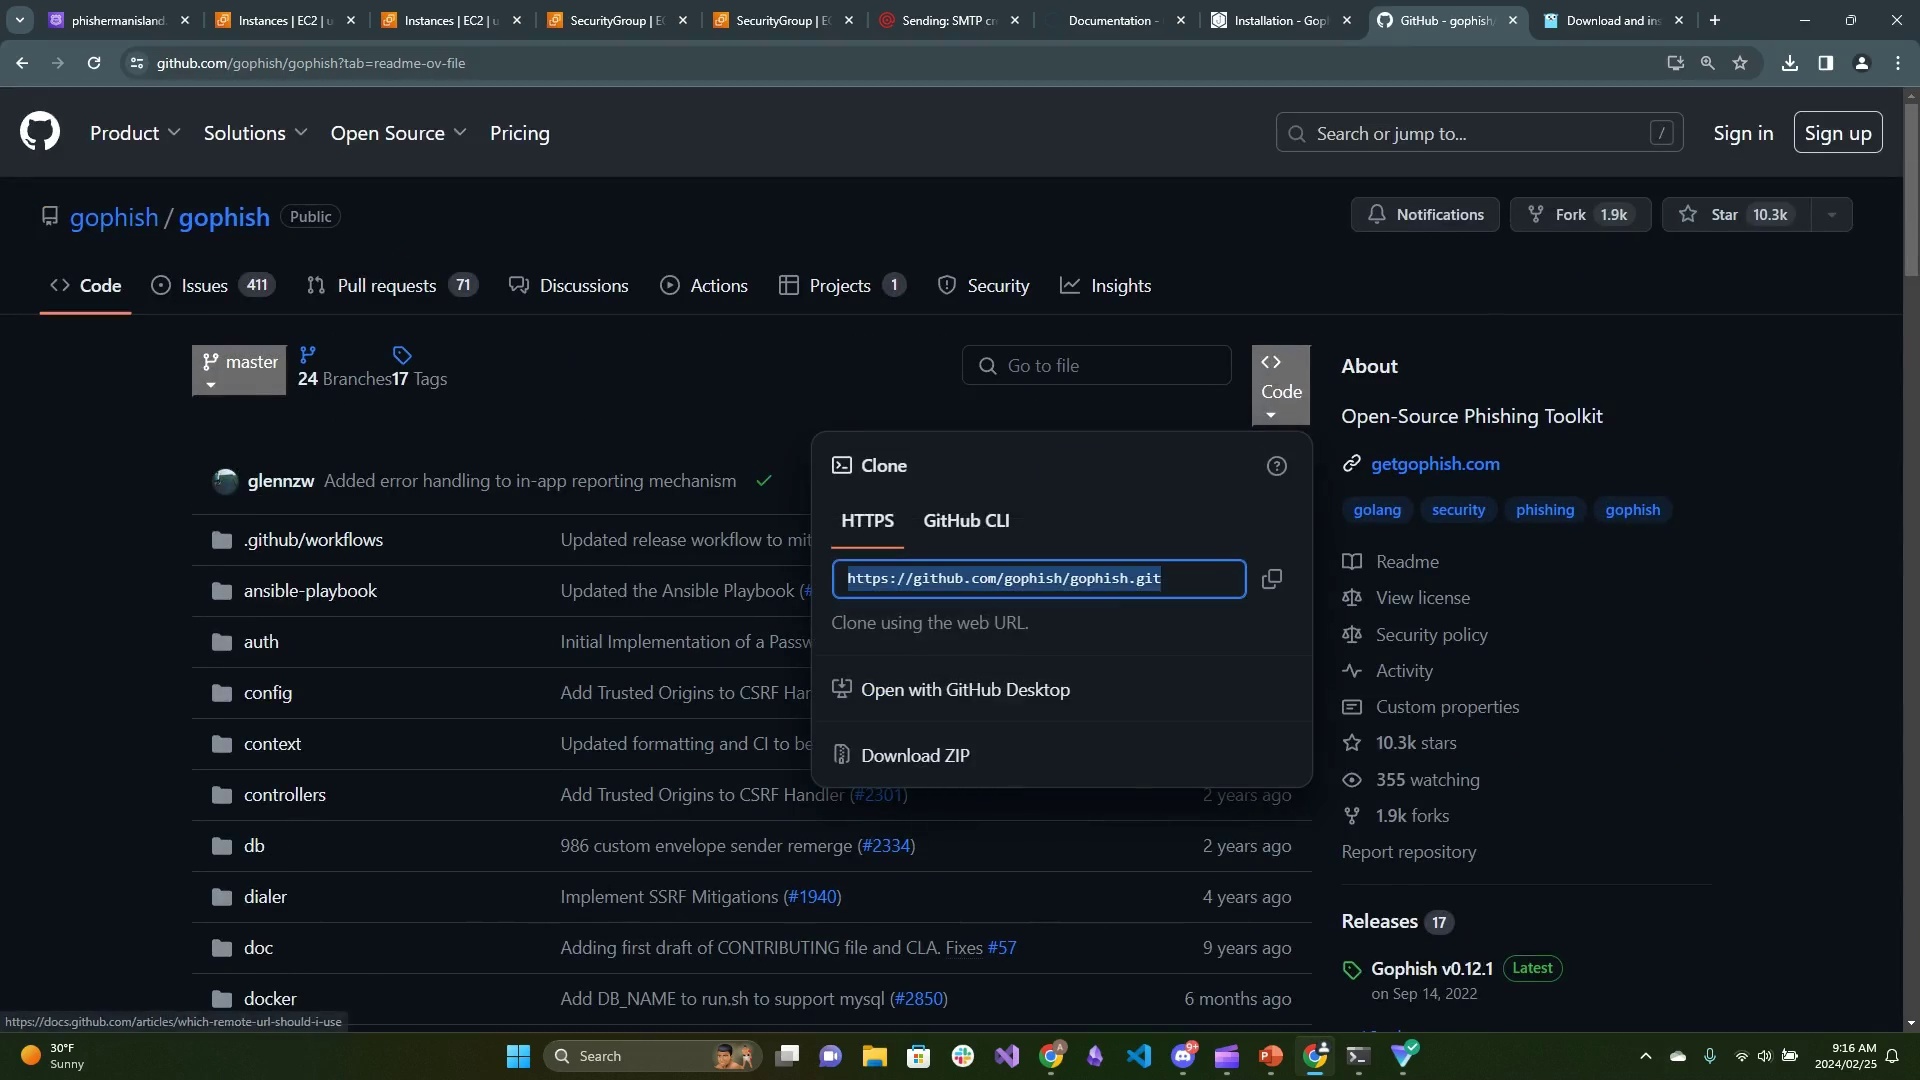
Task: Open PowerPoint from the taskbar
Action: (1271, 1056)
